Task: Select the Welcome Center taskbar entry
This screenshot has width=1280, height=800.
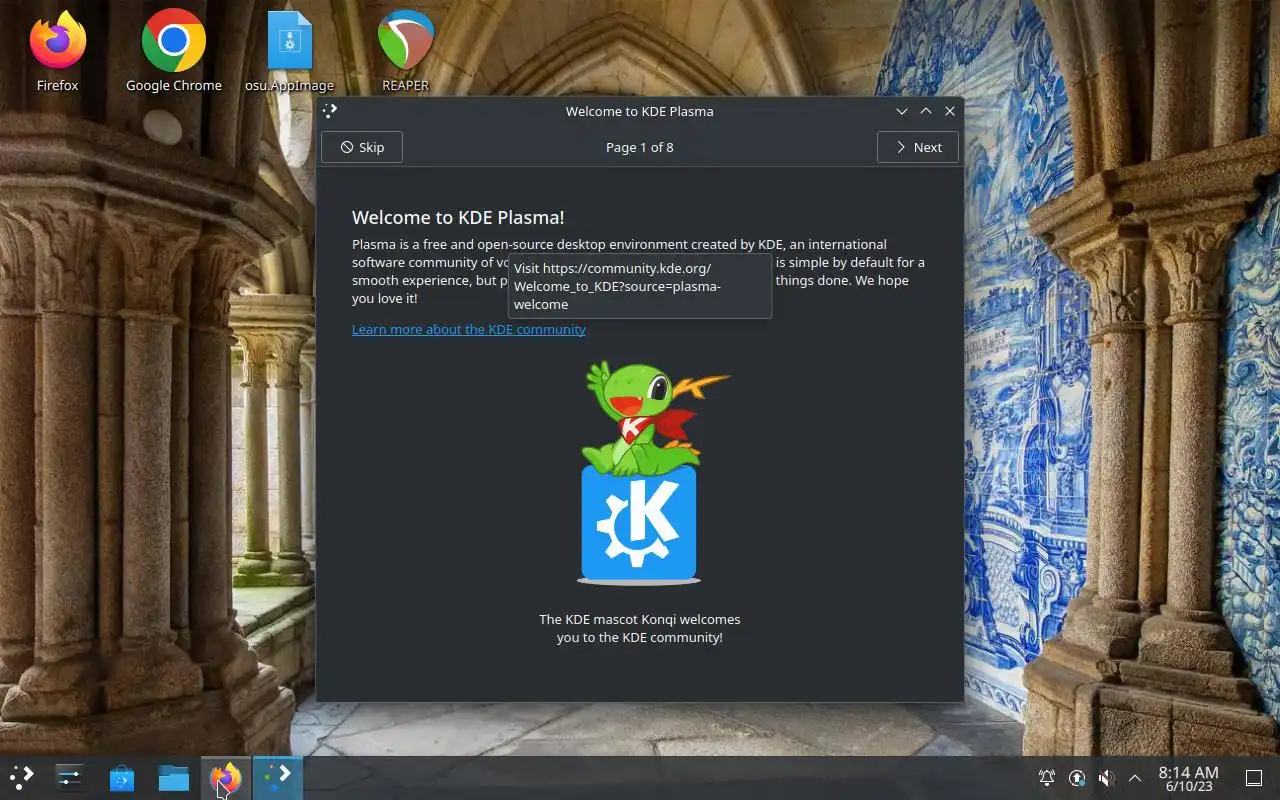Action: click(x=277, y=777)
